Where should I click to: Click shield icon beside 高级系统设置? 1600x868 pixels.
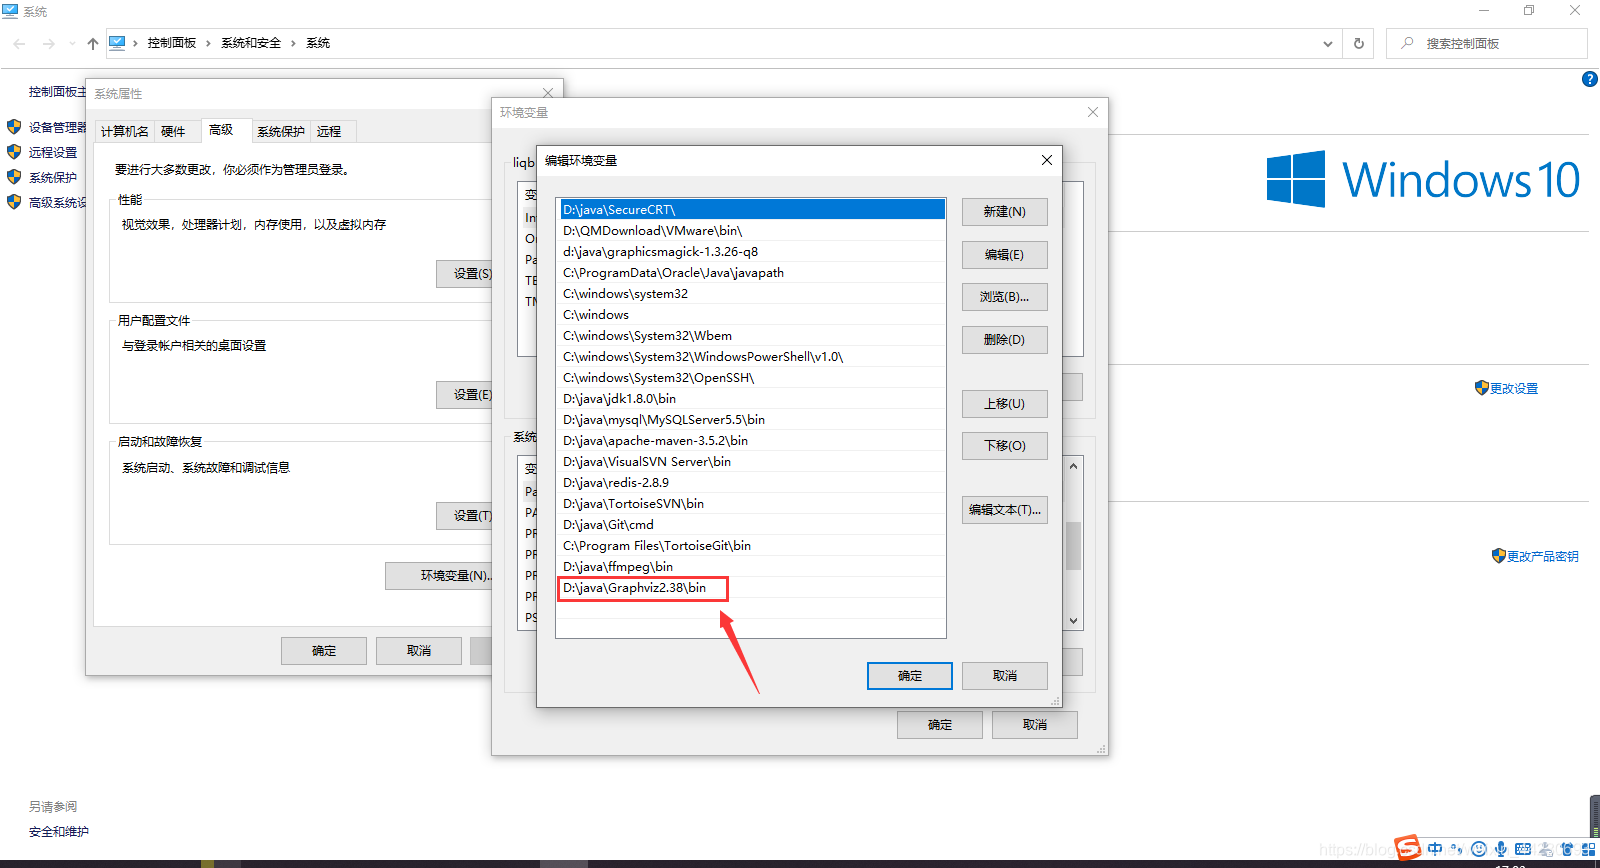coord(14,202)
